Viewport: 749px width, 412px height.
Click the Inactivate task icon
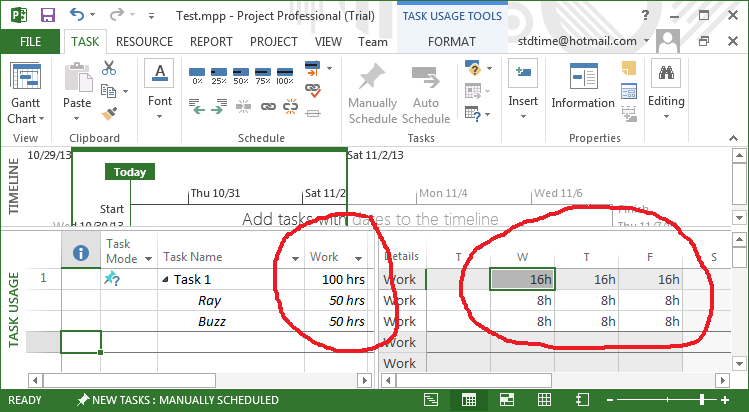313,114
